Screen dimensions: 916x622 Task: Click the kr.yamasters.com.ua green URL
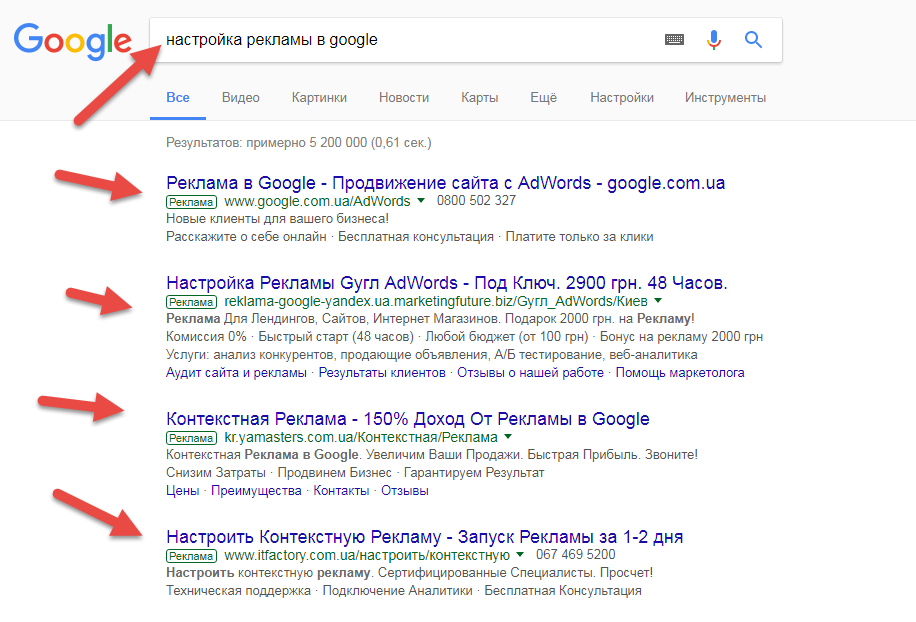361,437
